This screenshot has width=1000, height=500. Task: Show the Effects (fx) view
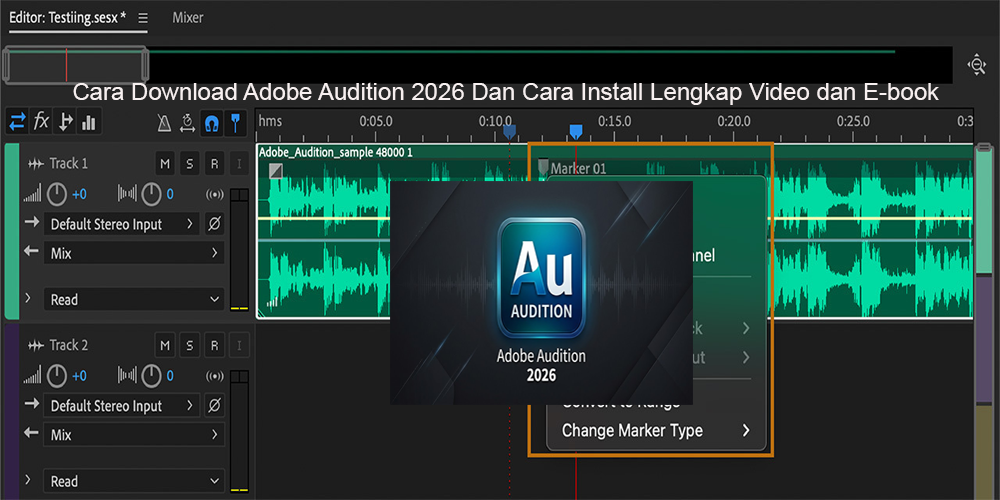pos(41,122)
